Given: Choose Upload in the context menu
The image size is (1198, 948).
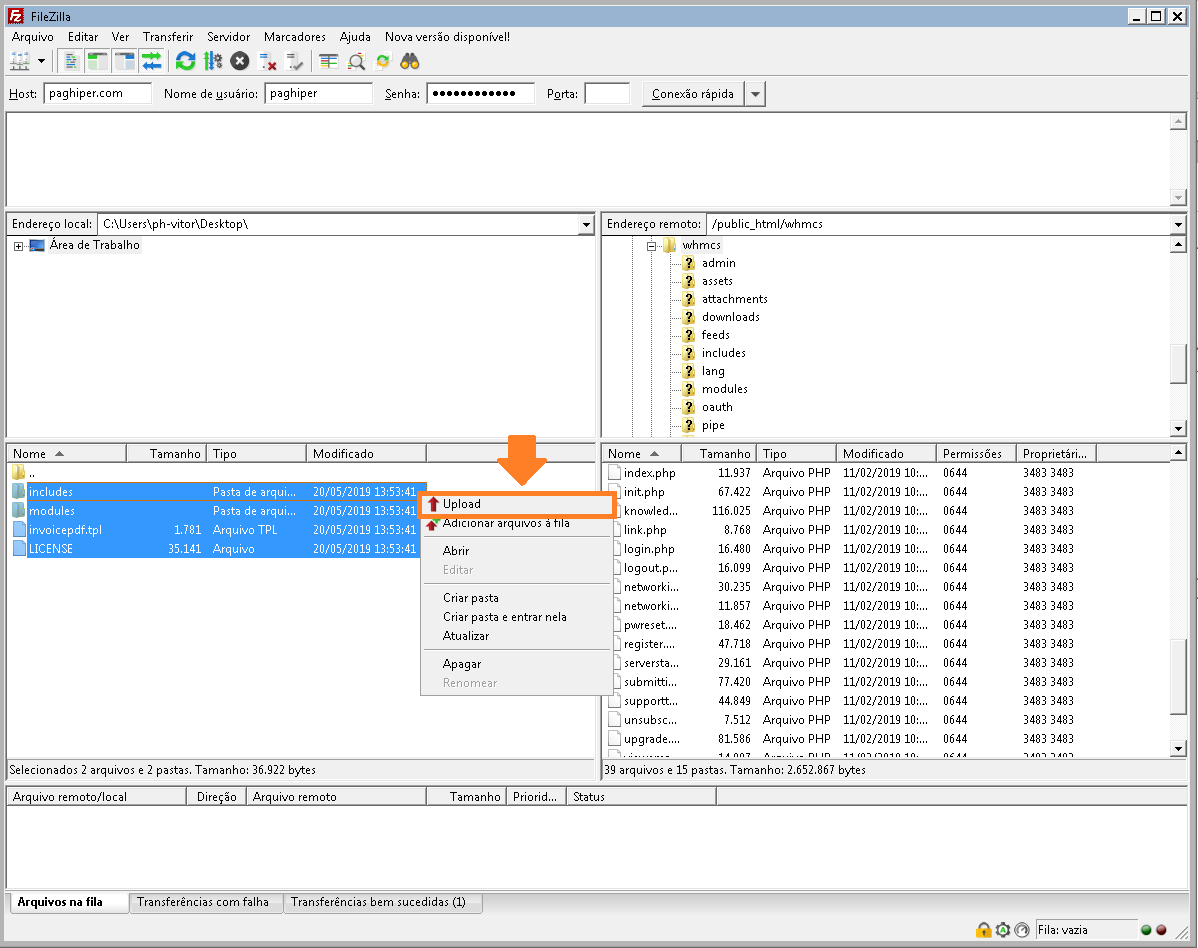Looking at the screenshot, I should [x=517, y=504].
